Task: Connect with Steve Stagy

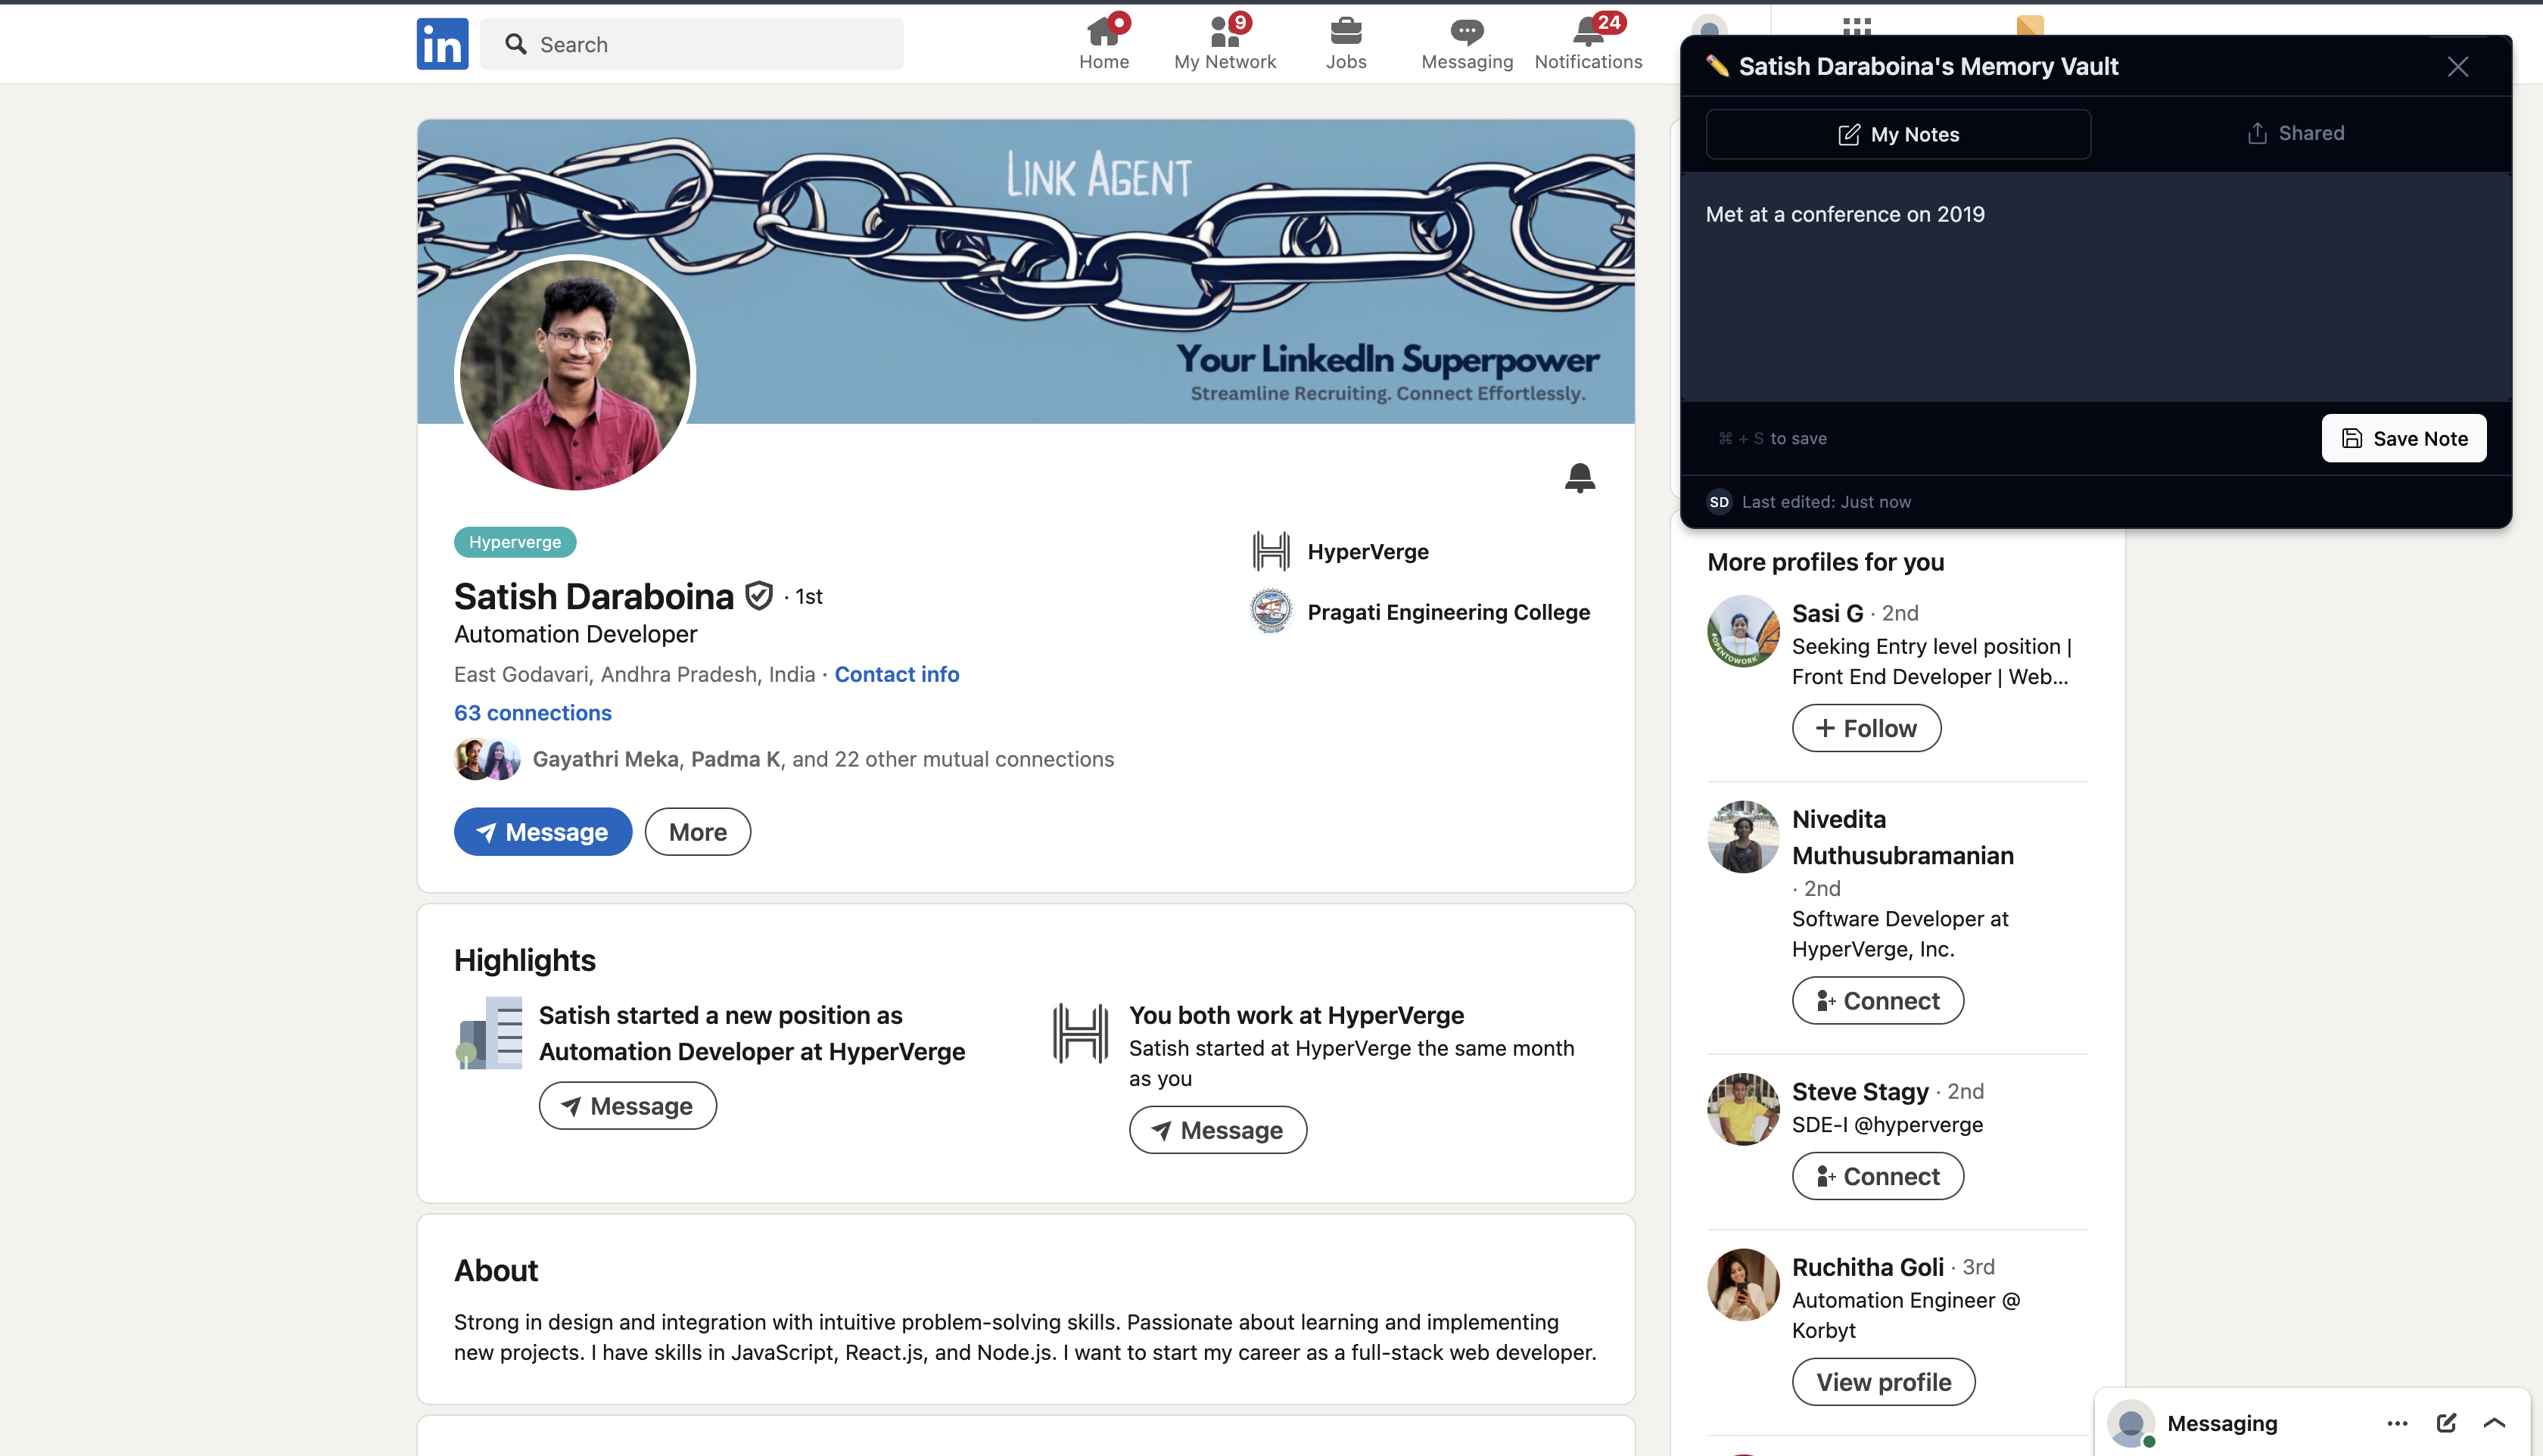Action: click(1877, 1176)
